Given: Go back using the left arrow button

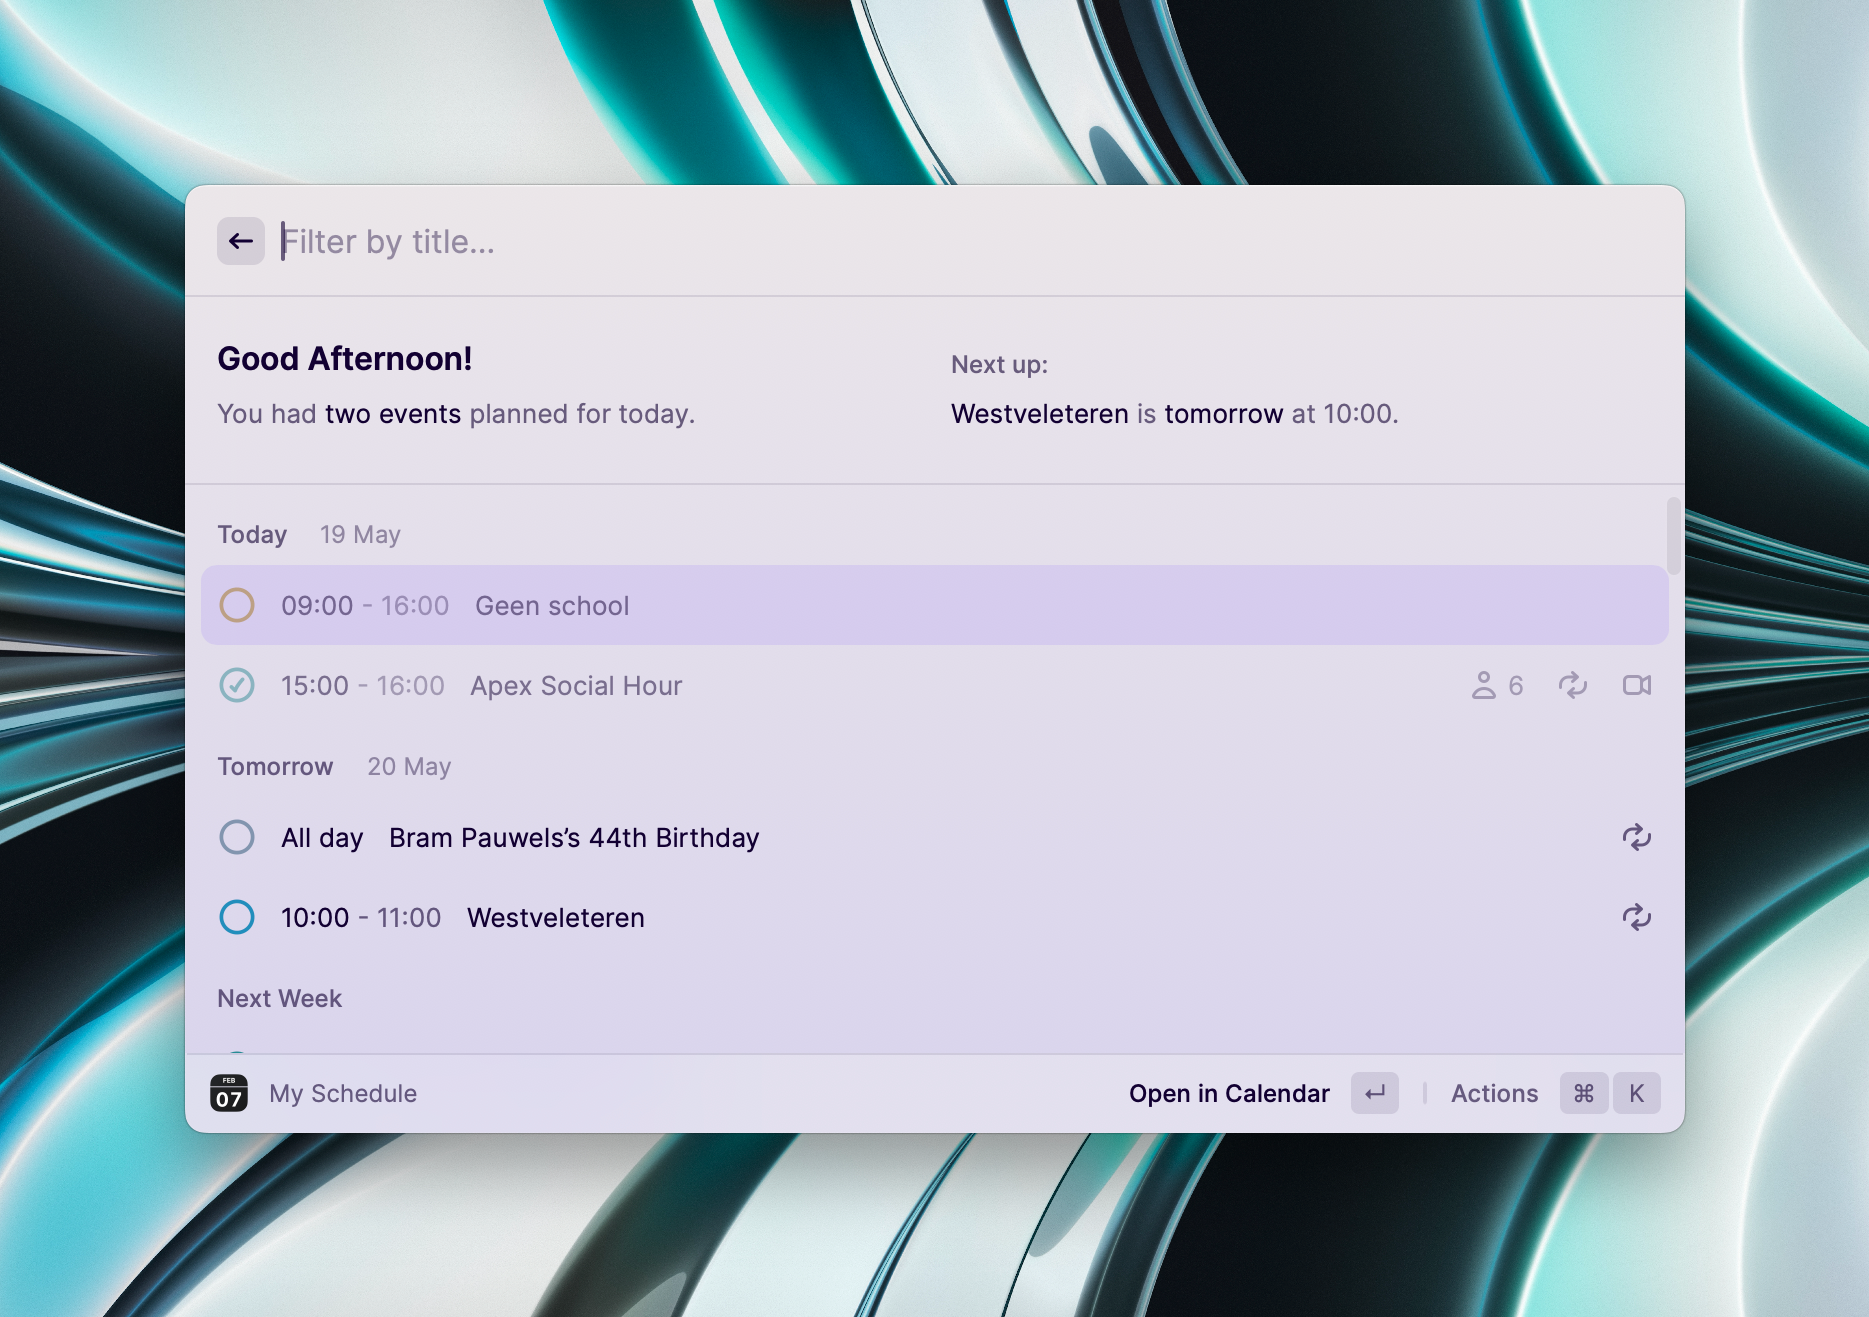Looking at the screenshot, I should pos(241,241).
